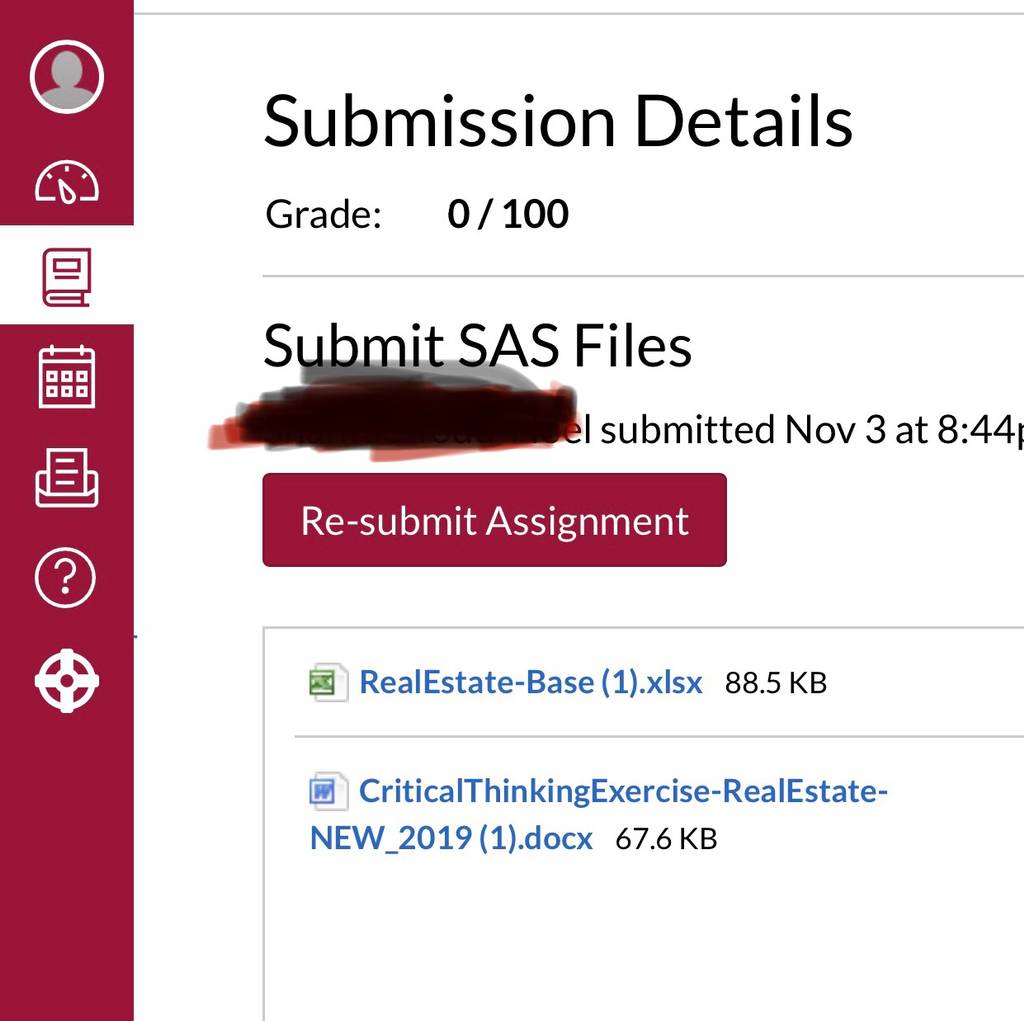Screen dimensions: 1024x1021
Task: Click the 88.5 KB file size label
Action: (x=776, y=683)
